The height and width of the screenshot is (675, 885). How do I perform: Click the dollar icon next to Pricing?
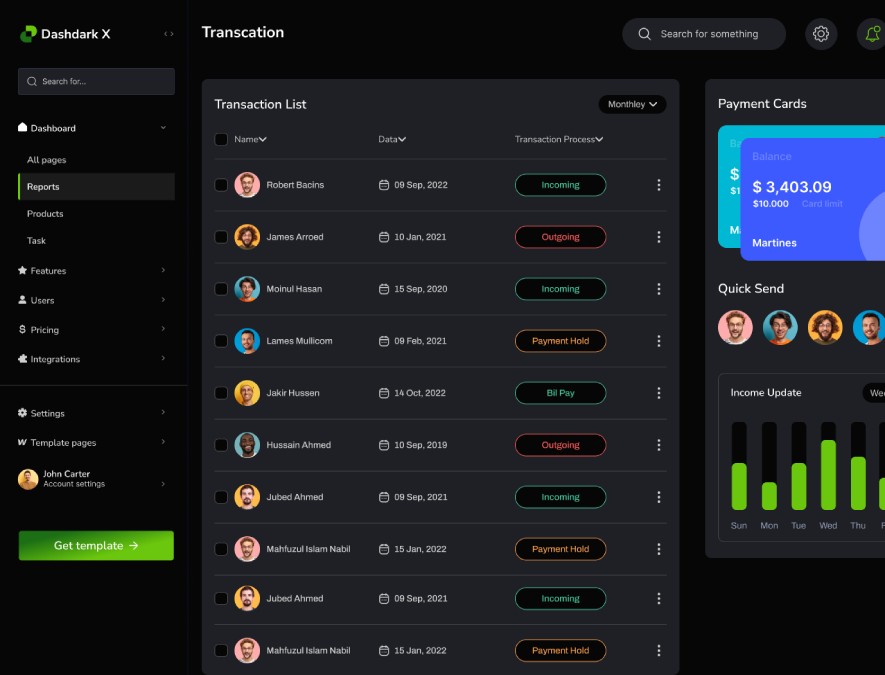tap(23, 329)
